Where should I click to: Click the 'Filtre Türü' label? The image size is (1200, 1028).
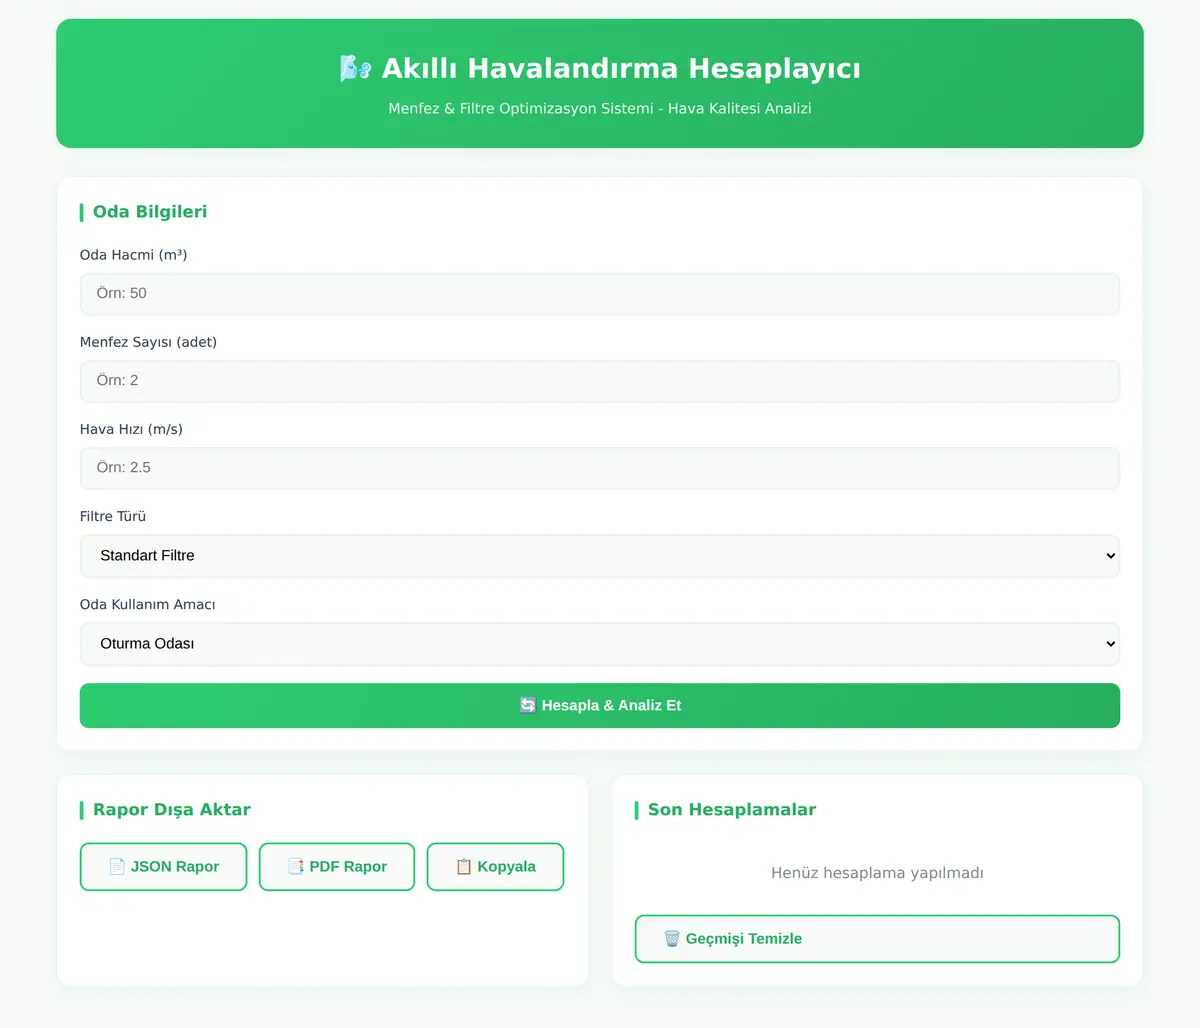pyautogui.click(x=113, y=516)
